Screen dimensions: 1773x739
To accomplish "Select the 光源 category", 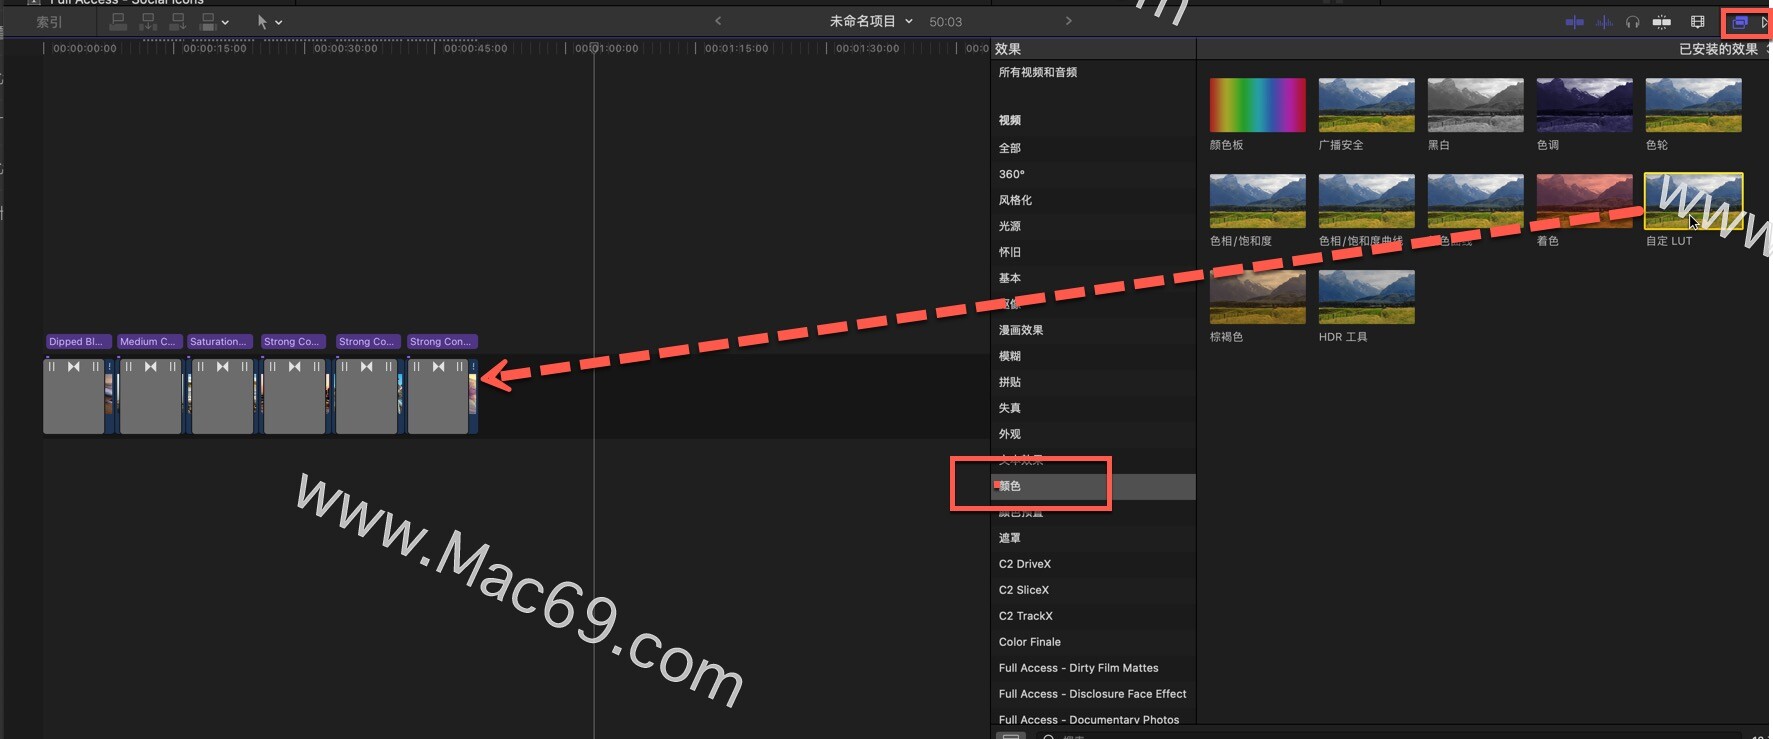I will [1093, 226].
